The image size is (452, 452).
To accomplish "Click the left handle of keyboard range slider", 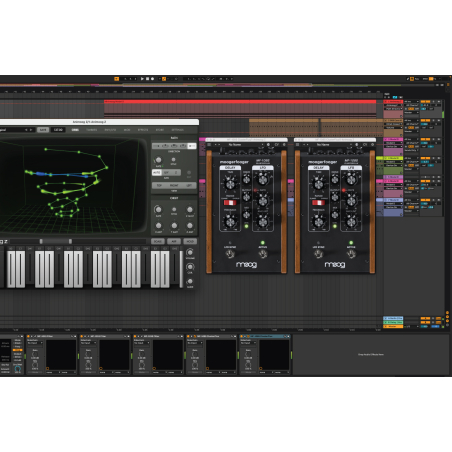I will pyautogui.click(x=41, y=241).
